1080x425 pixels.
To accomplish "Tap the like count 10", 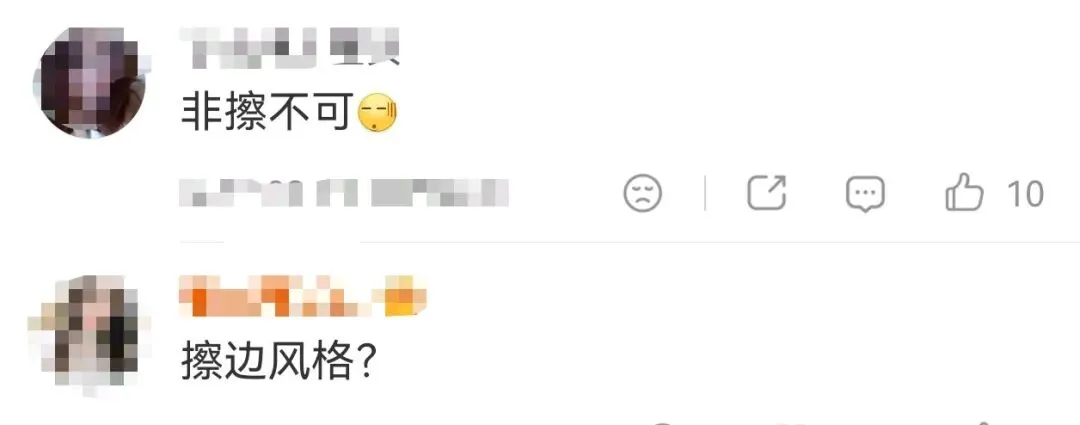I will coord(1026,194).
